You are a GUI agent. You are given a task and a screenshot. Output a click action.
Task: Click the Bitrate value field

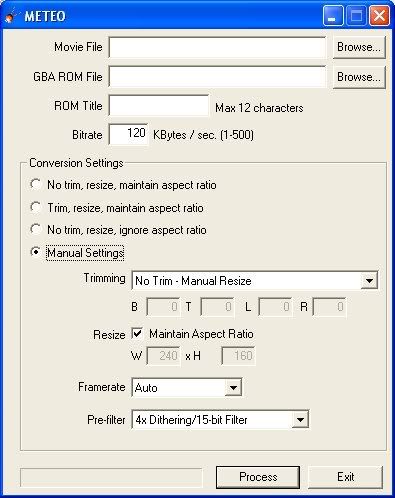click(x=128, y=134)
